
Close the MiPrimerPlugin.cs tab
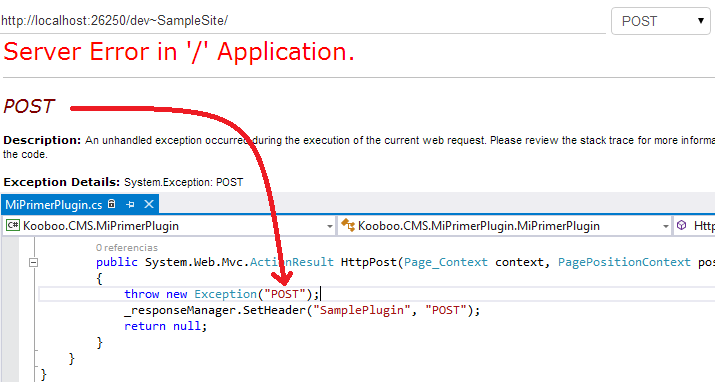pyautogui.click(x=149, y=204)
